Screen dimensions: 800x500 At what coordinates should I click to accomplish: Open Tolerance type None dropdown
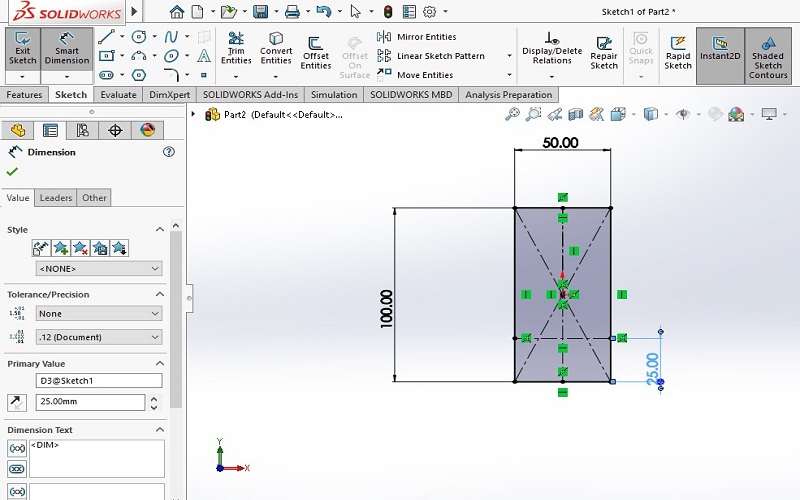[x=99, y=313]
